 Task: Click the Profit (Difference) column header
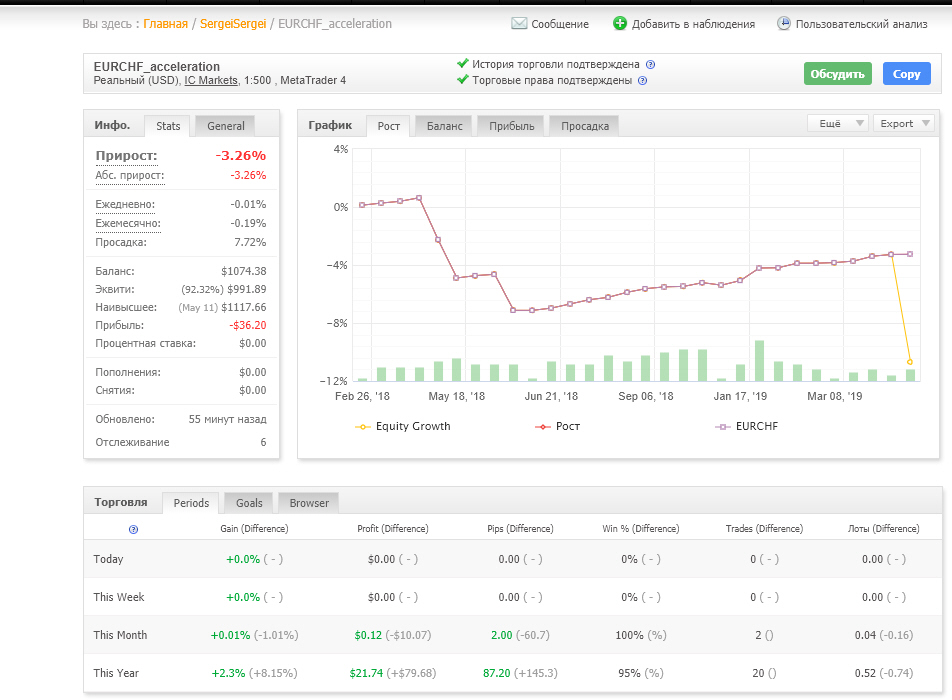pos(393,529)
